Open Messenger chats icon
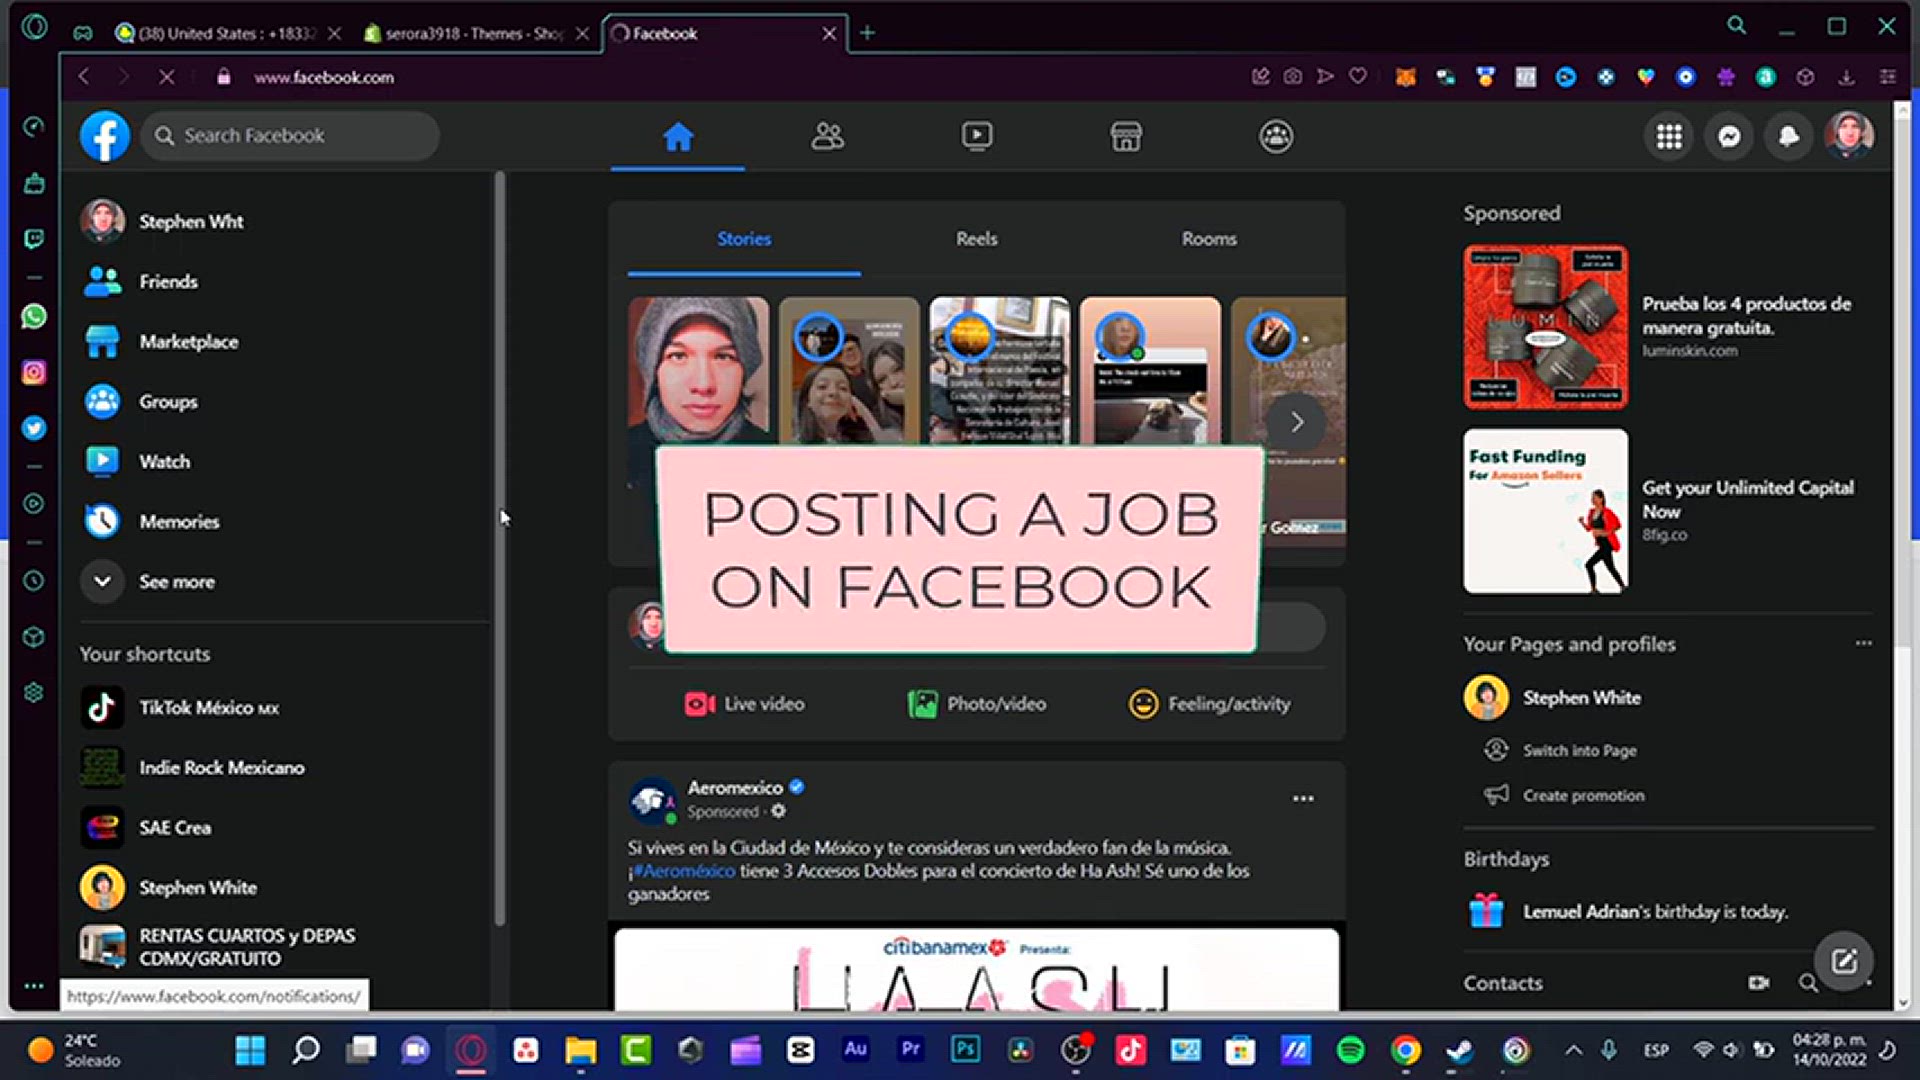 tap(1728, 136)
